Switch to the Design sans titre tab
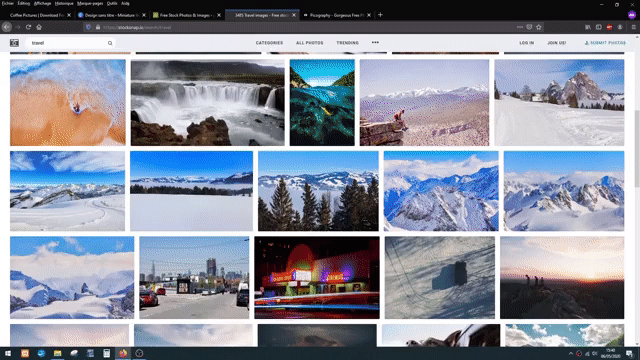 click(112, 15)
